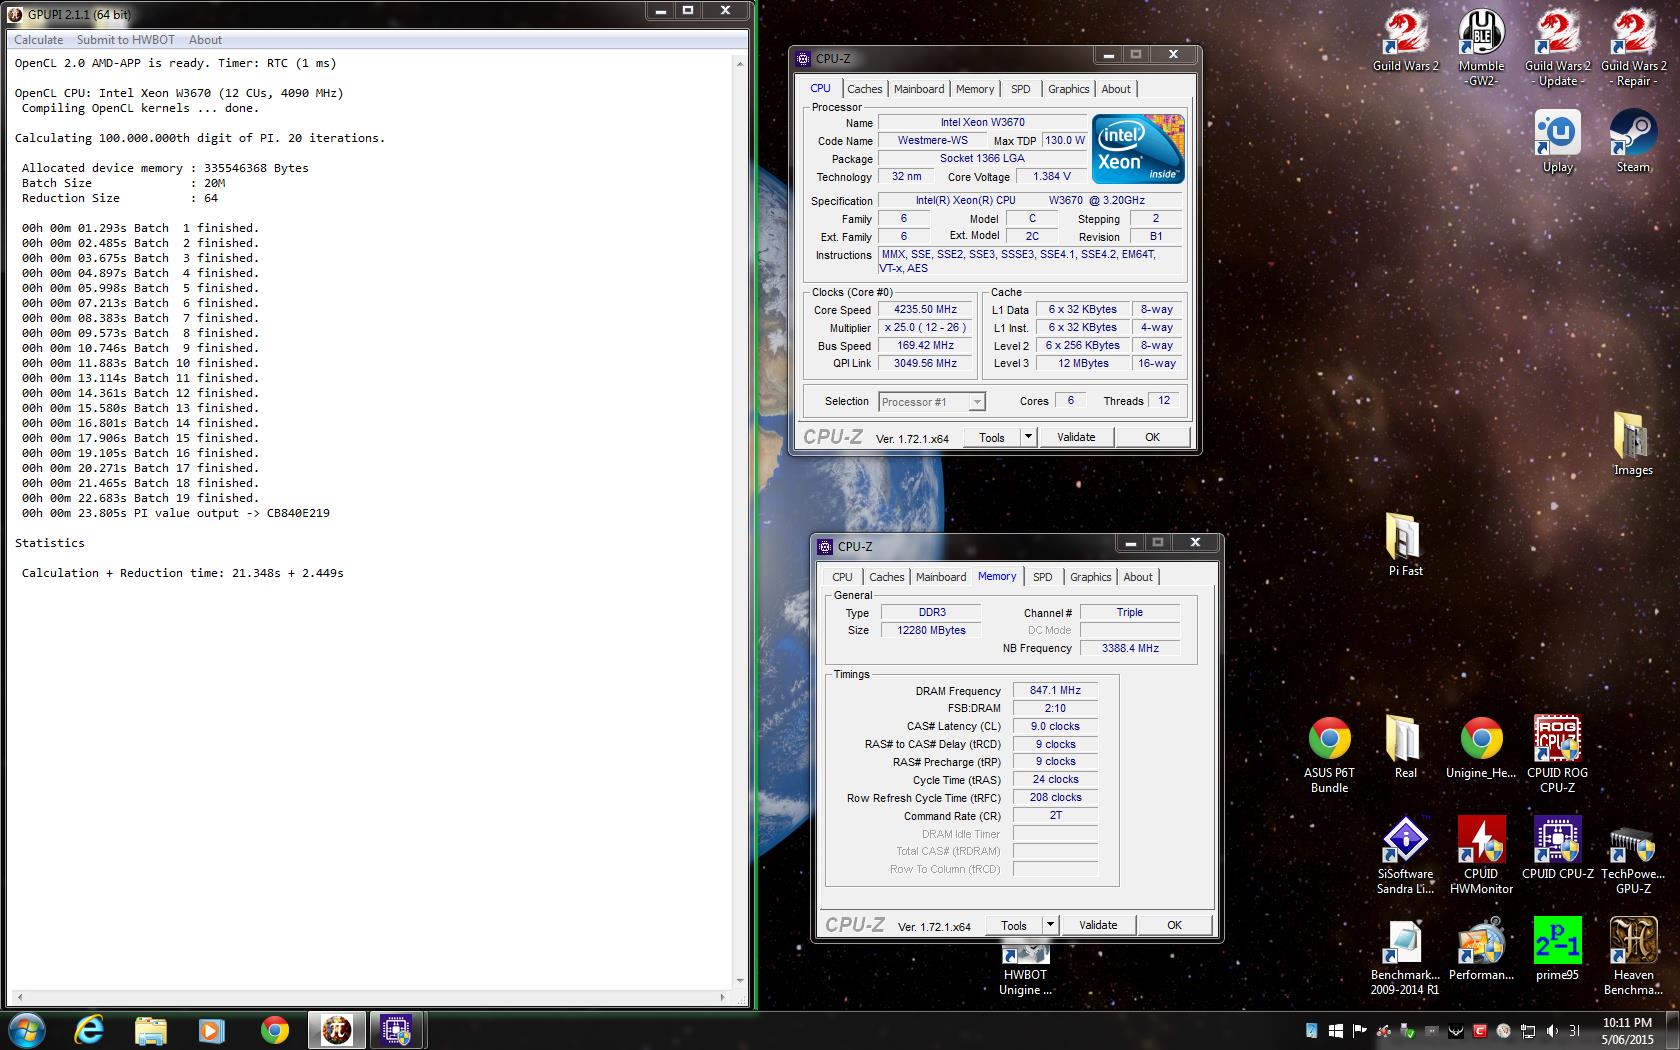
Task: Open PerformanceTest desktop shortcut
Action: point(1481,948)
